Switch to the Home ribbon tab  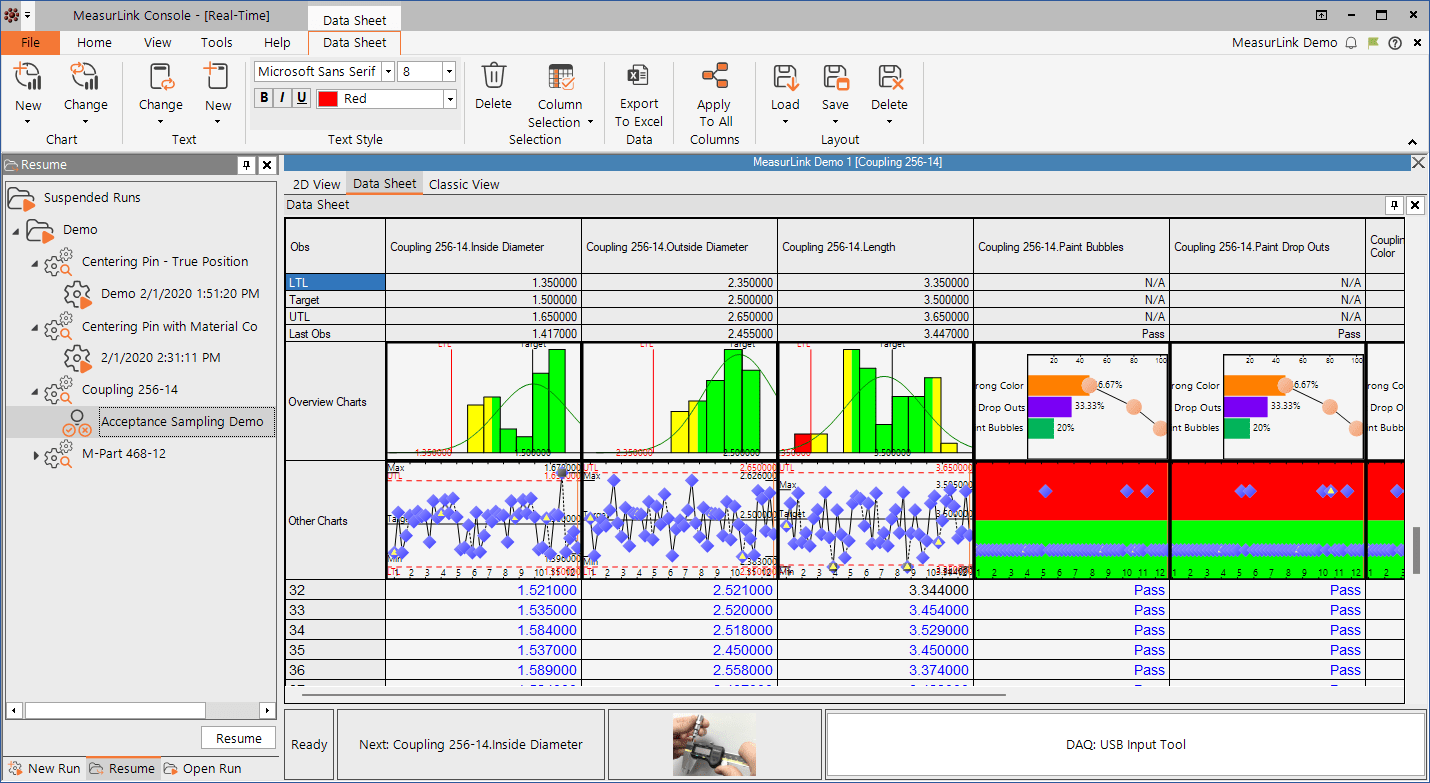[95, 43]
